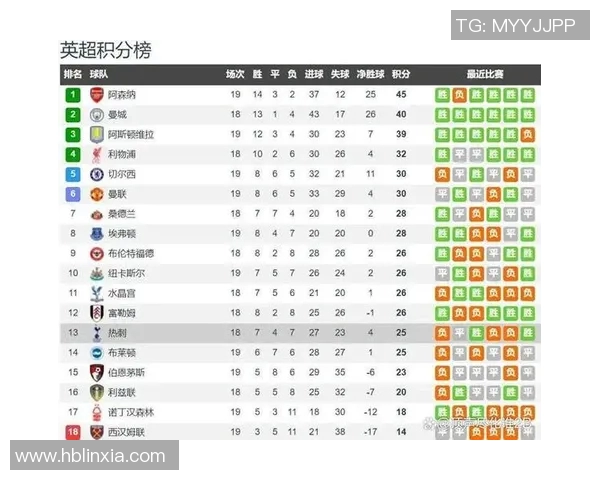Open the Manchester United crest icon
Screen dimensions: 600x480
pos(97,194)
